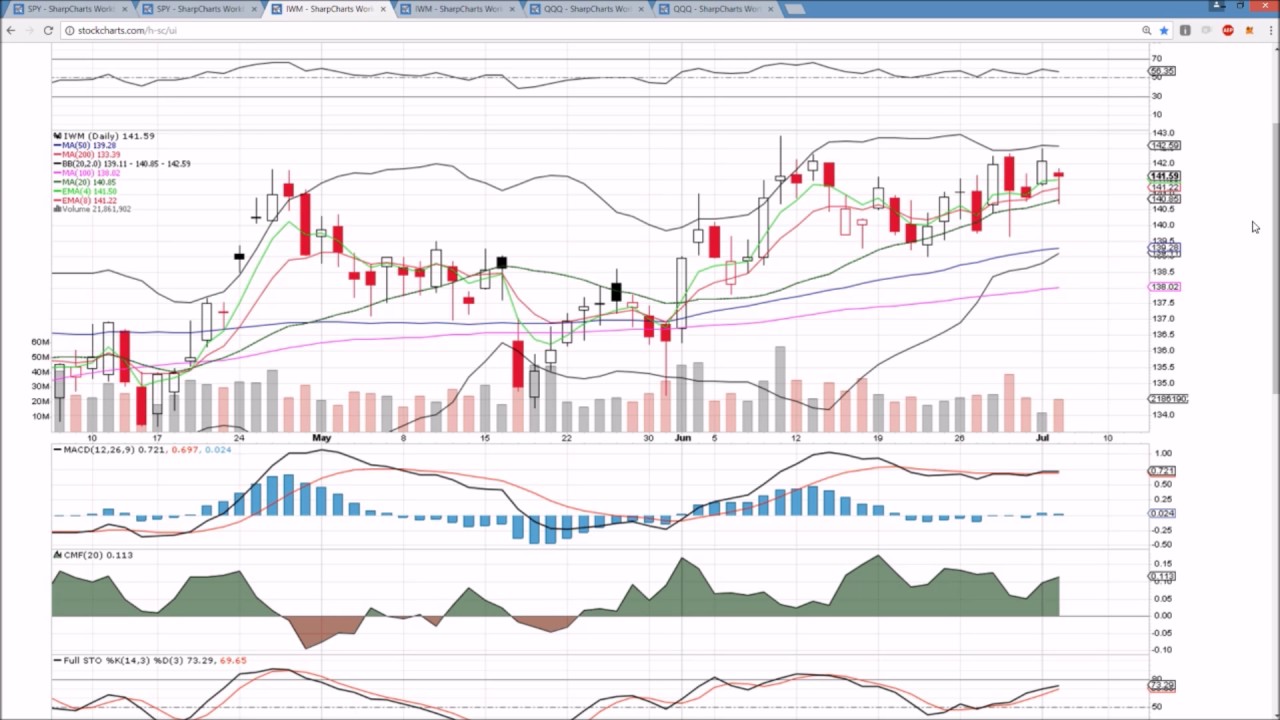Click the 0.113 CMF value tag on right axis
1280x720 pixels.
pos(1162,576)
